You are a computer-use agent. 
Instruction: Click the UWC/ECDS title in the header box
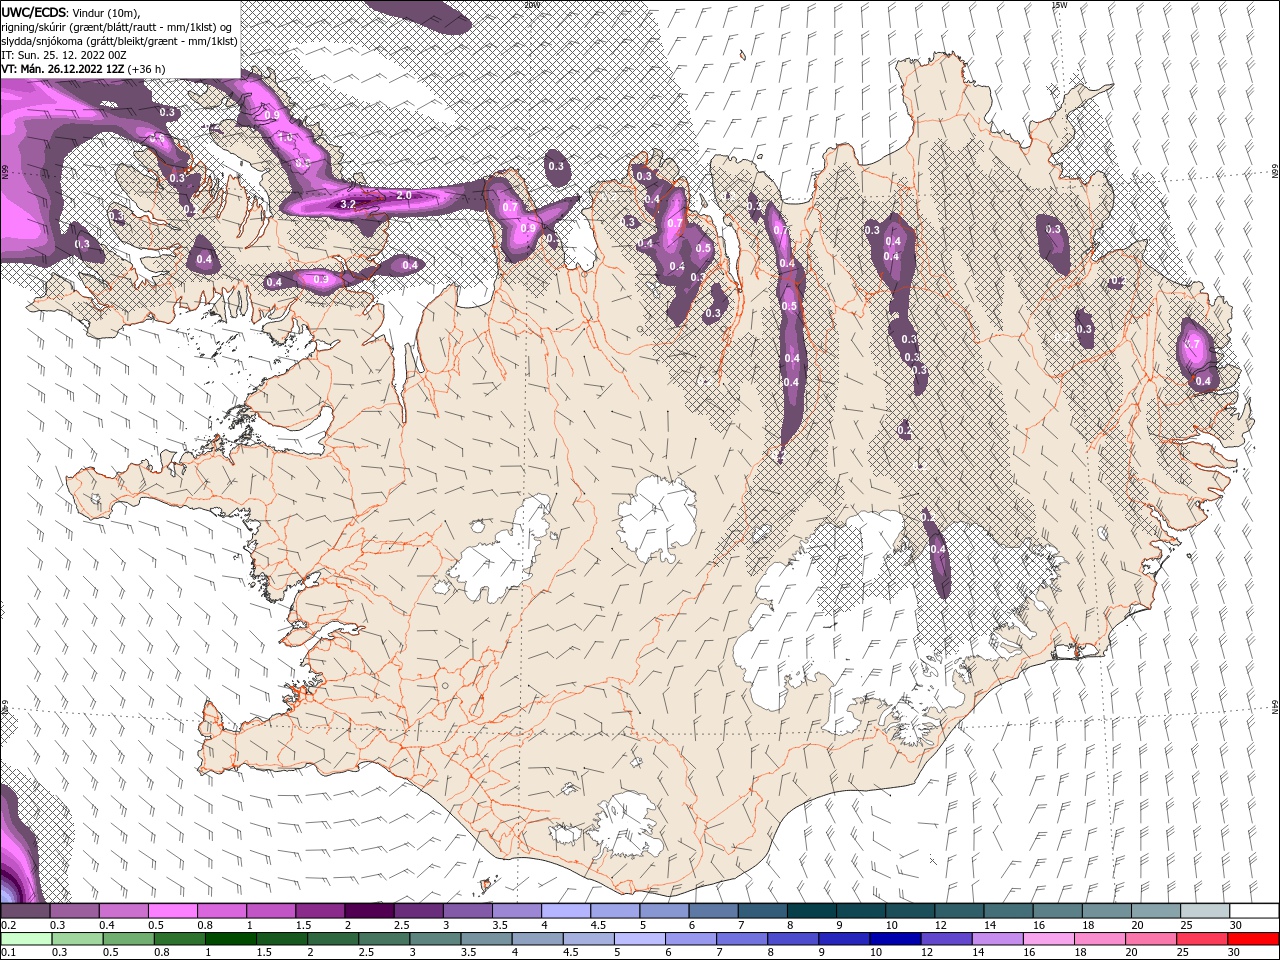(34, 12)
